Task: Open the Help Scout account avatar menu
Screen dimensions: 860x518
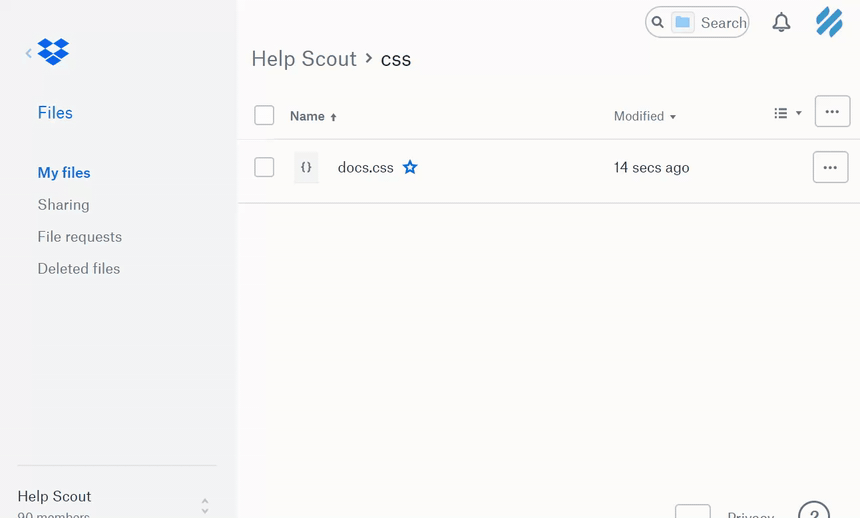Action: click(x=829, y=22)
